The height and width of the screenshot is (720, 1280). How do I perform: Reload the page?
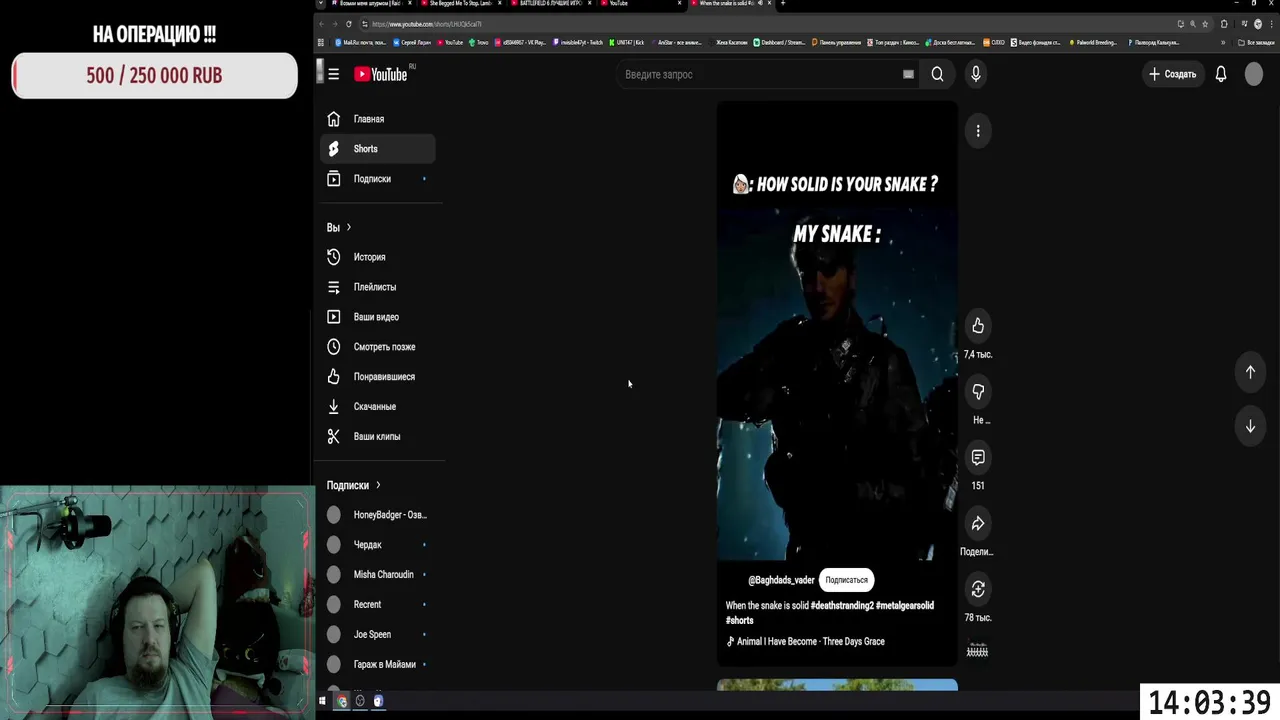pos(349,24)
